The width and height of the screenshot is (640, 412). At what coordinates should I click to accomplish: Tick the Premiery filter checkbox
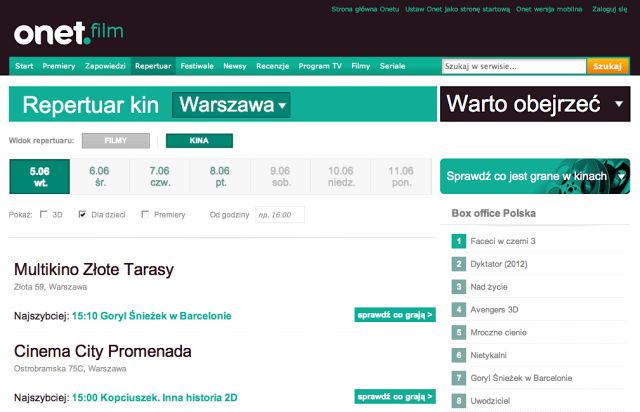tap(145, 214)
